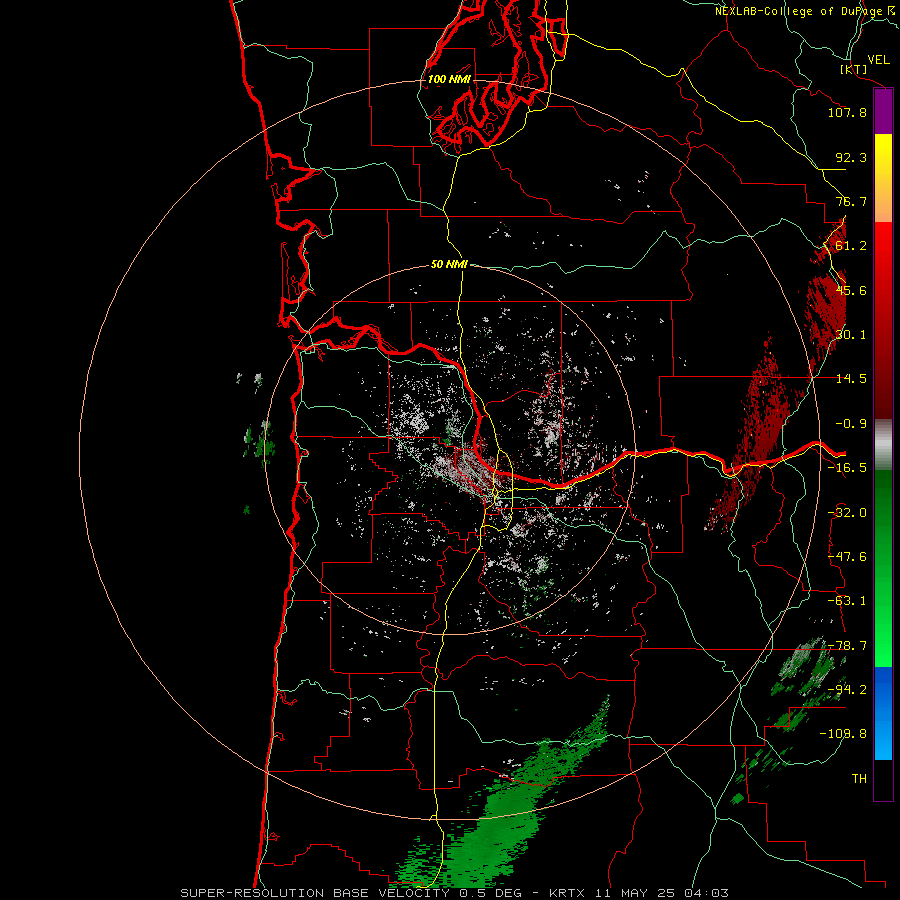Click the 76.7 velocity scale value
The image size is (900, 900).
tap(851, 201)
